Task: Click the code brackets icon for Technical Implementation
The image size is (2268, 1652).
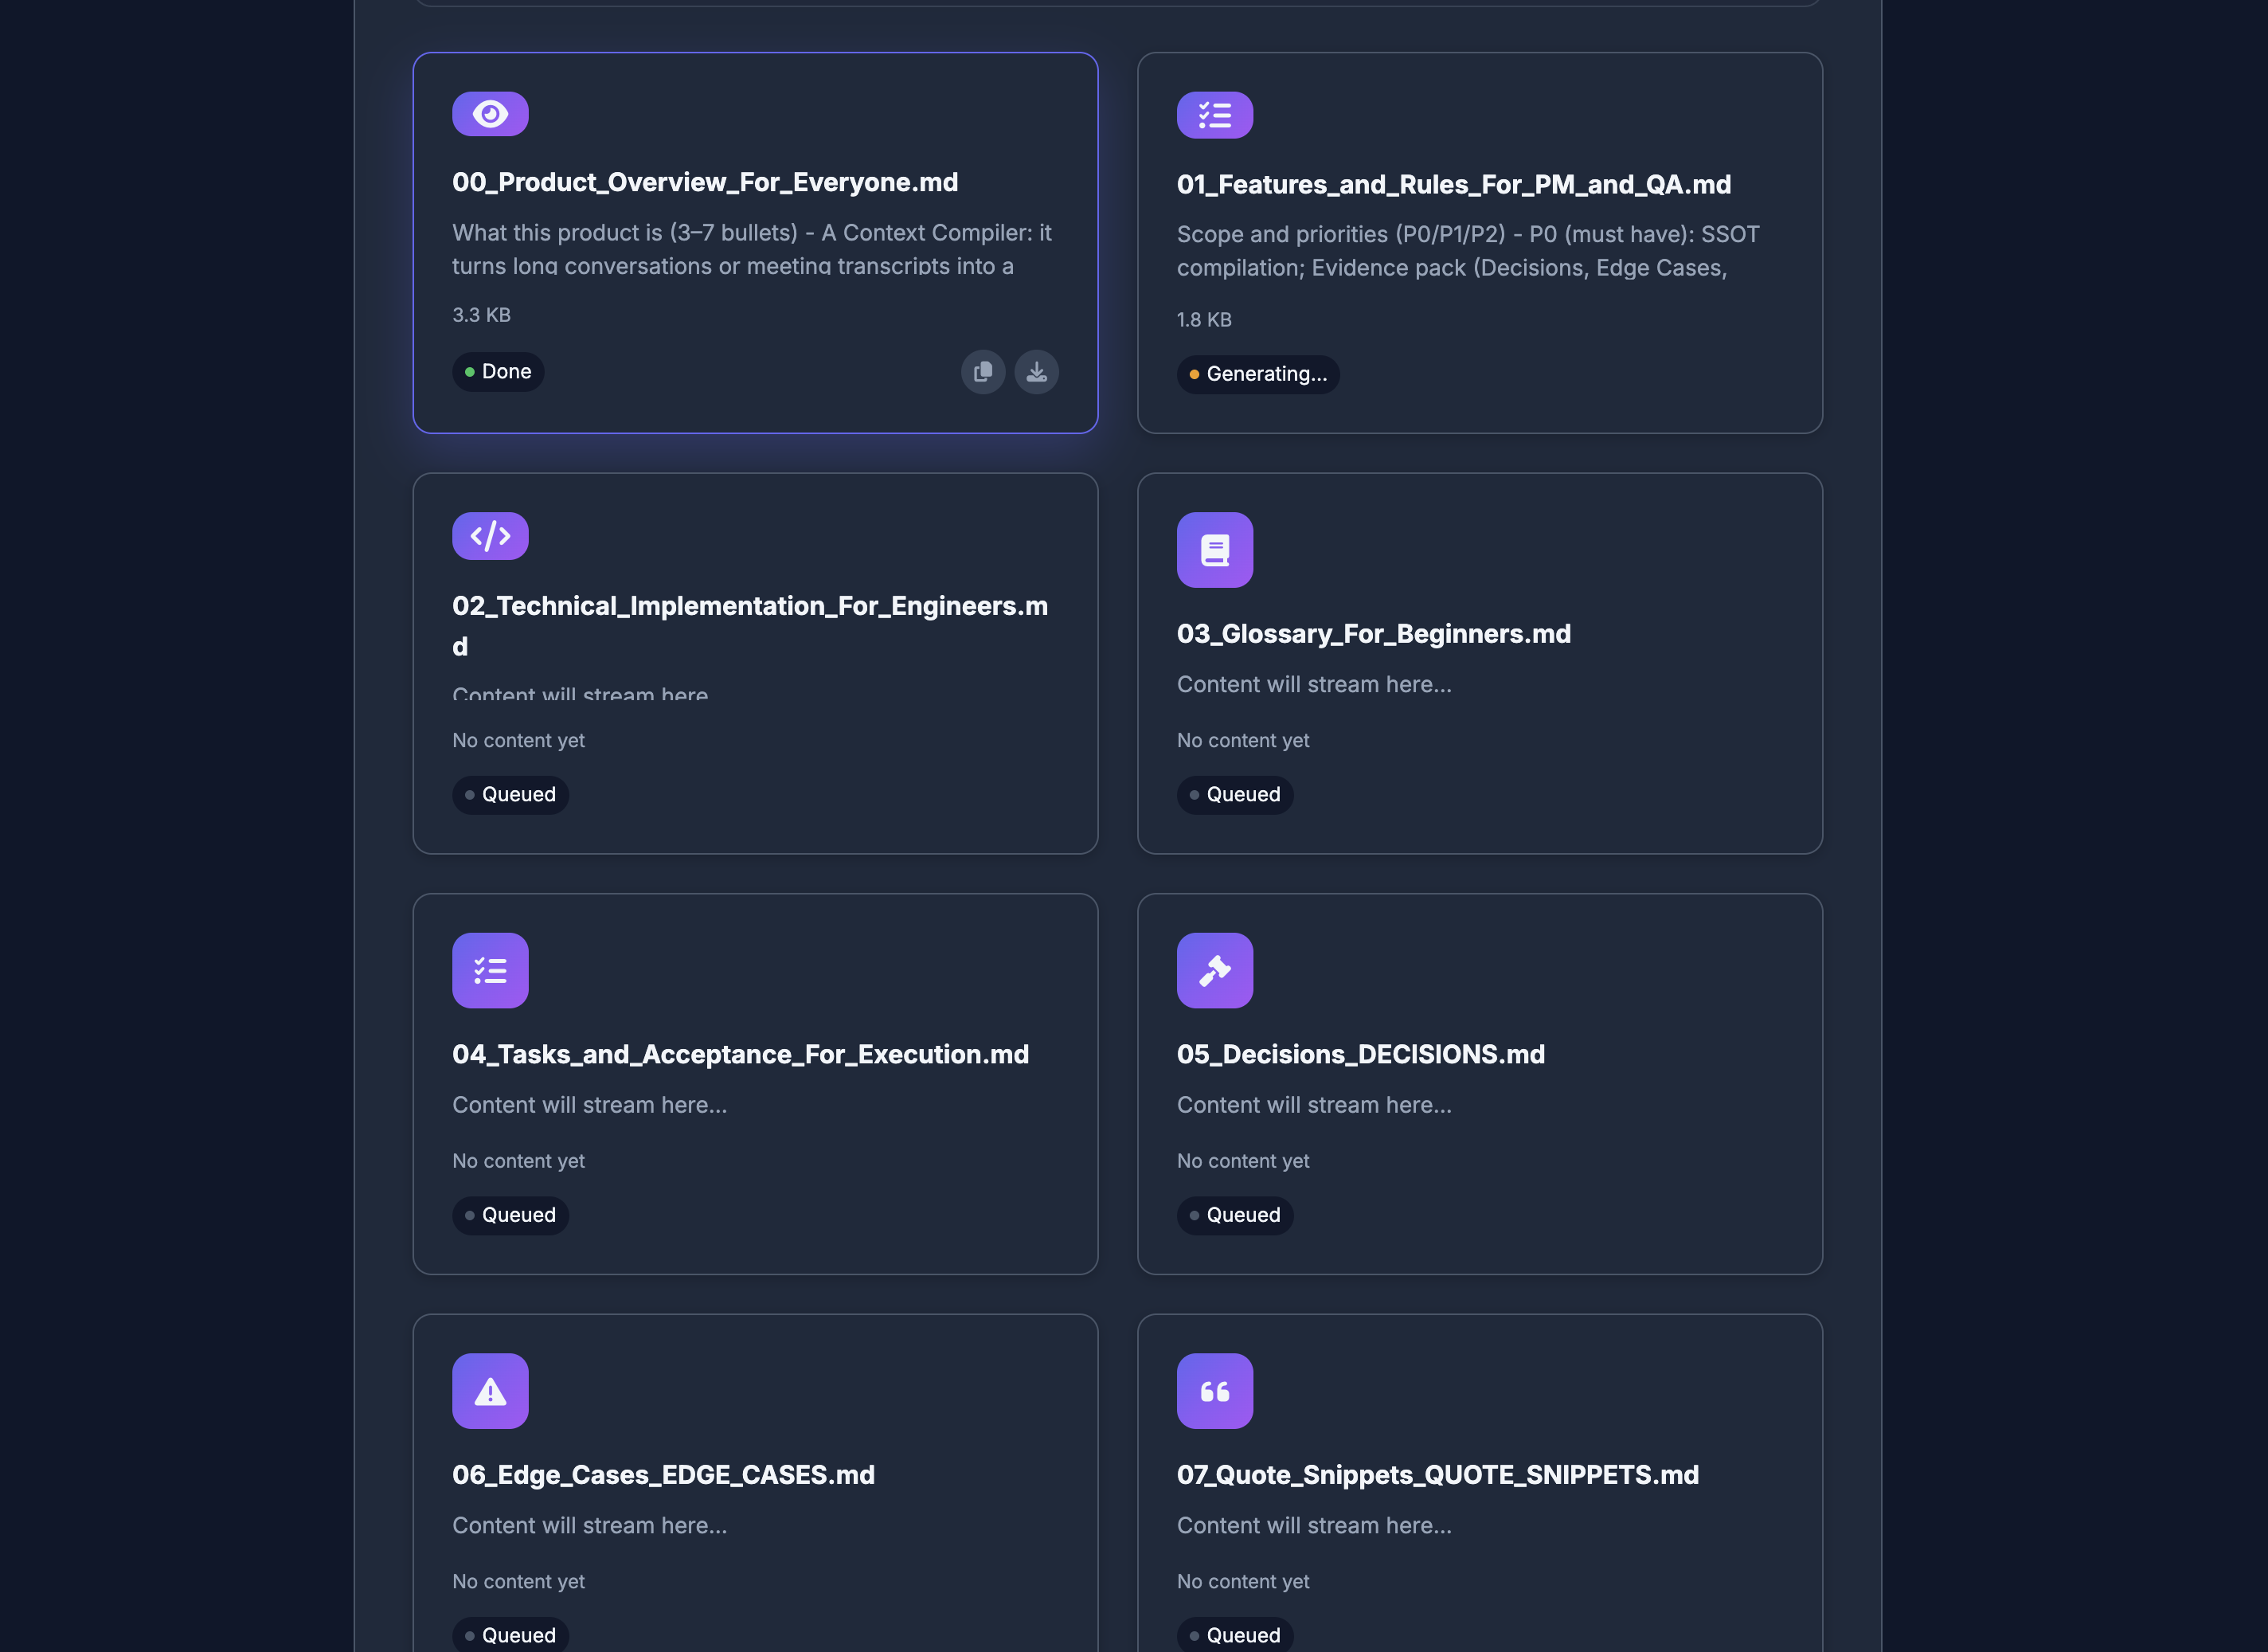Action: pyautogui.click(x=490, y=536)
